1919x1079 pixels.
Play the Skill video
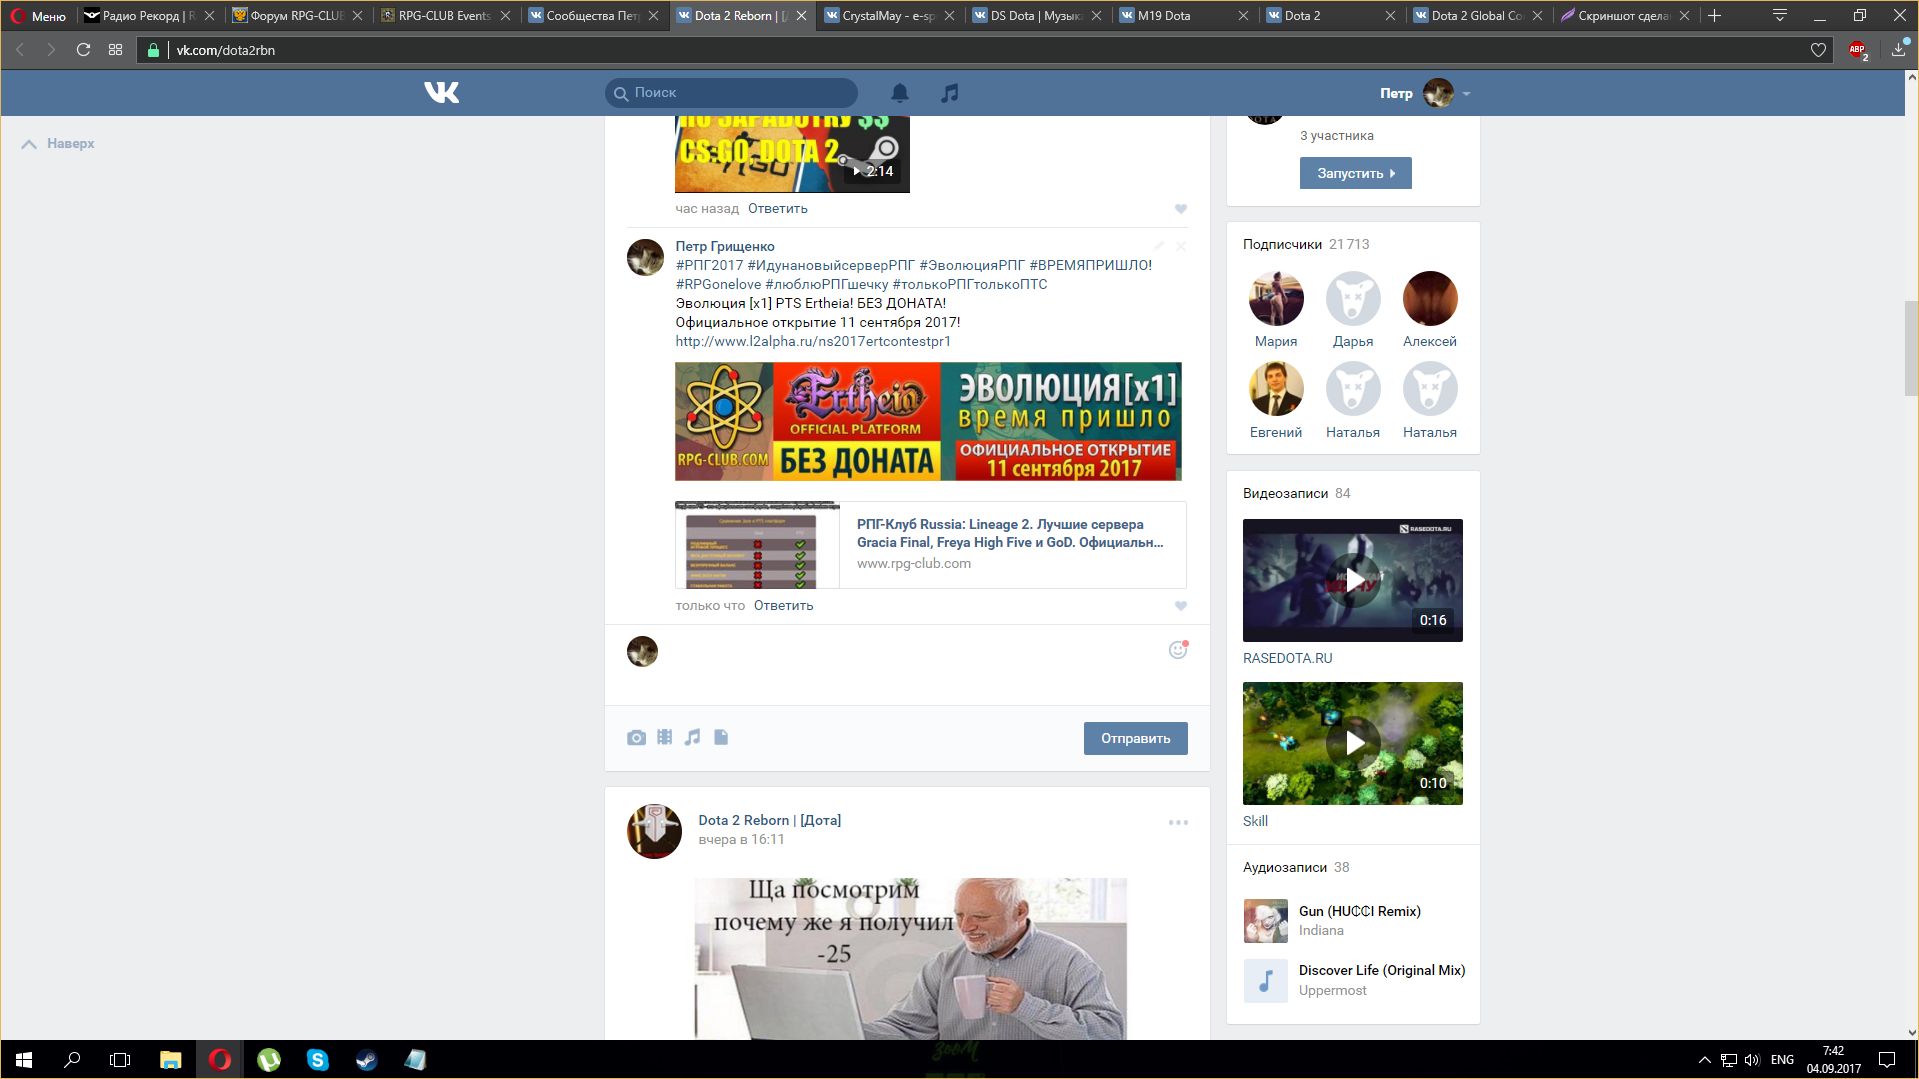[x=1352, y=743]
